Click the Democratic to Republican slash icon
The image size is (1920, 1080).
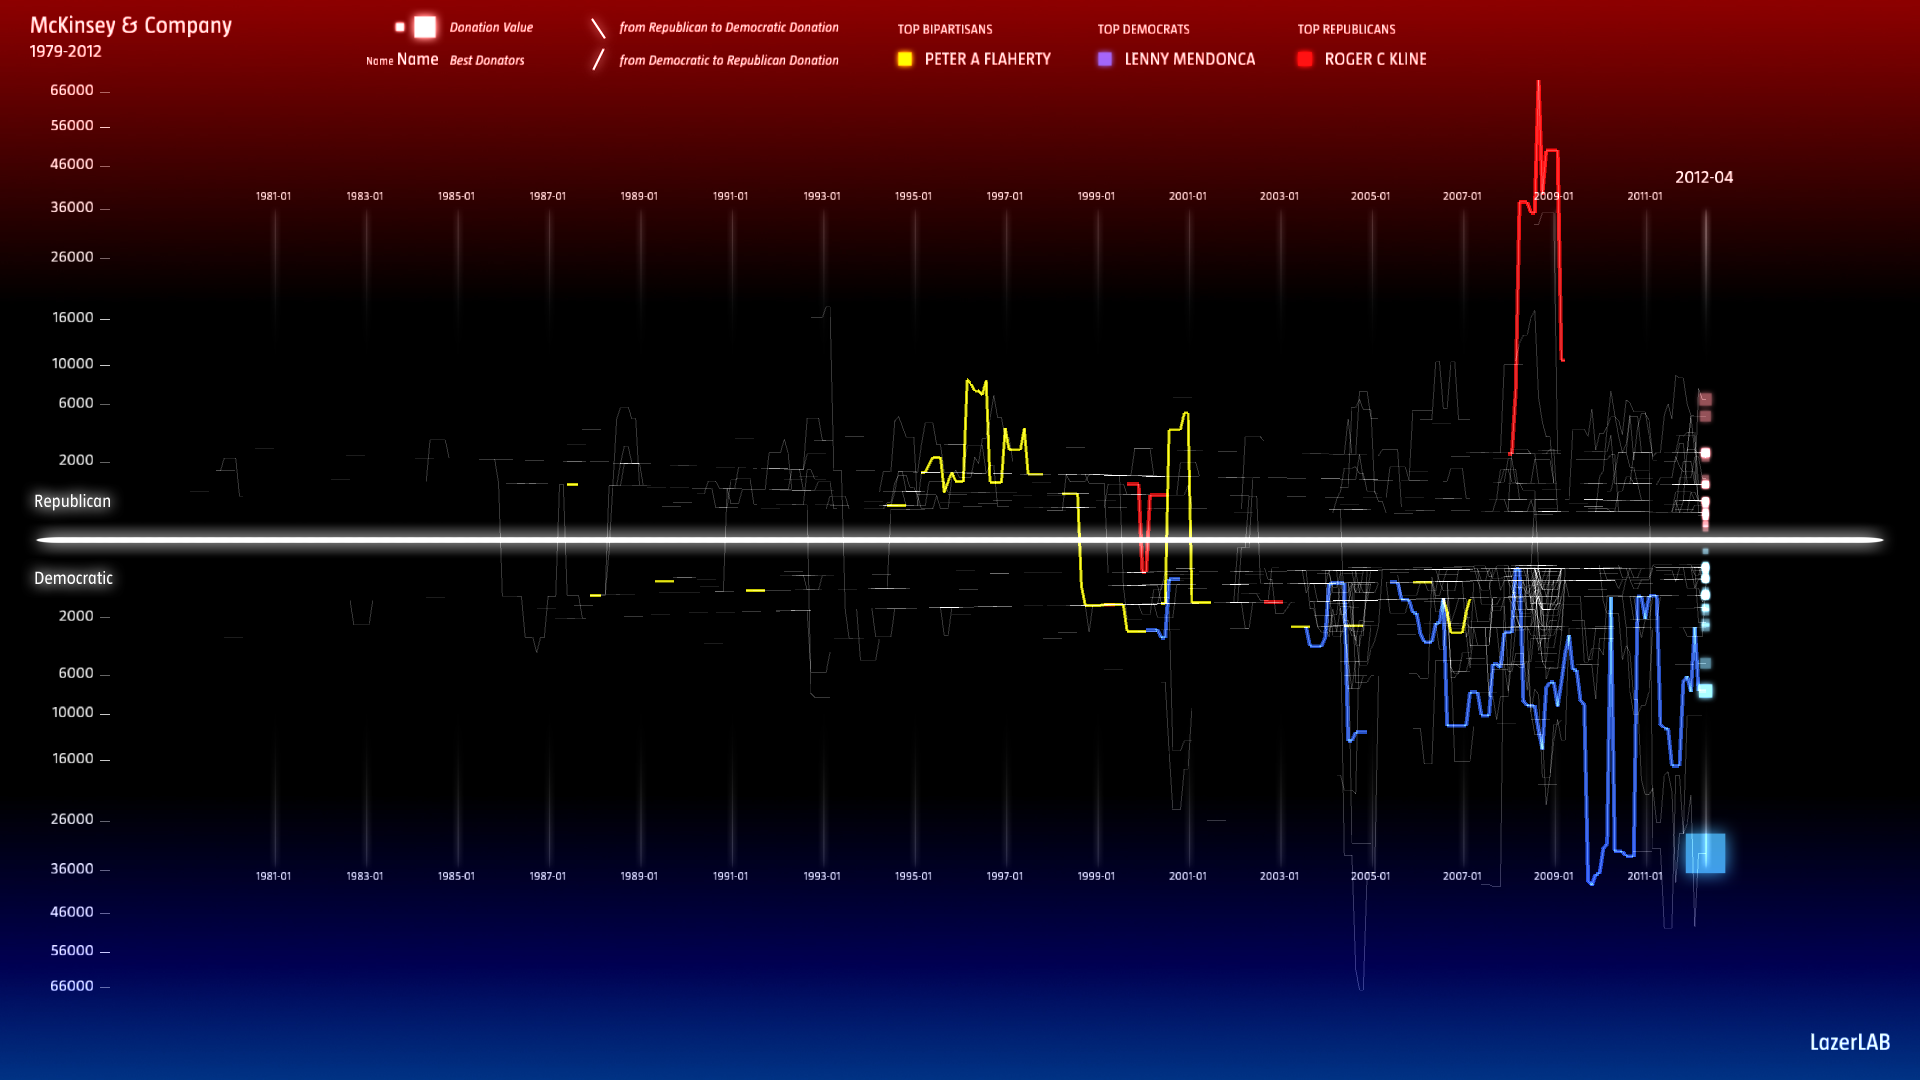tap(598, 60)
